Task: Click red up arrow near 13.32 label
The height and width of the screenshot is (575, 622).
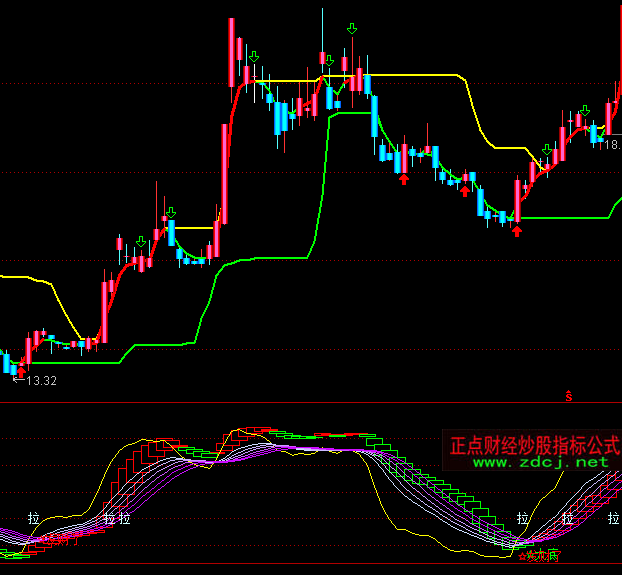Action: point(22,371)
